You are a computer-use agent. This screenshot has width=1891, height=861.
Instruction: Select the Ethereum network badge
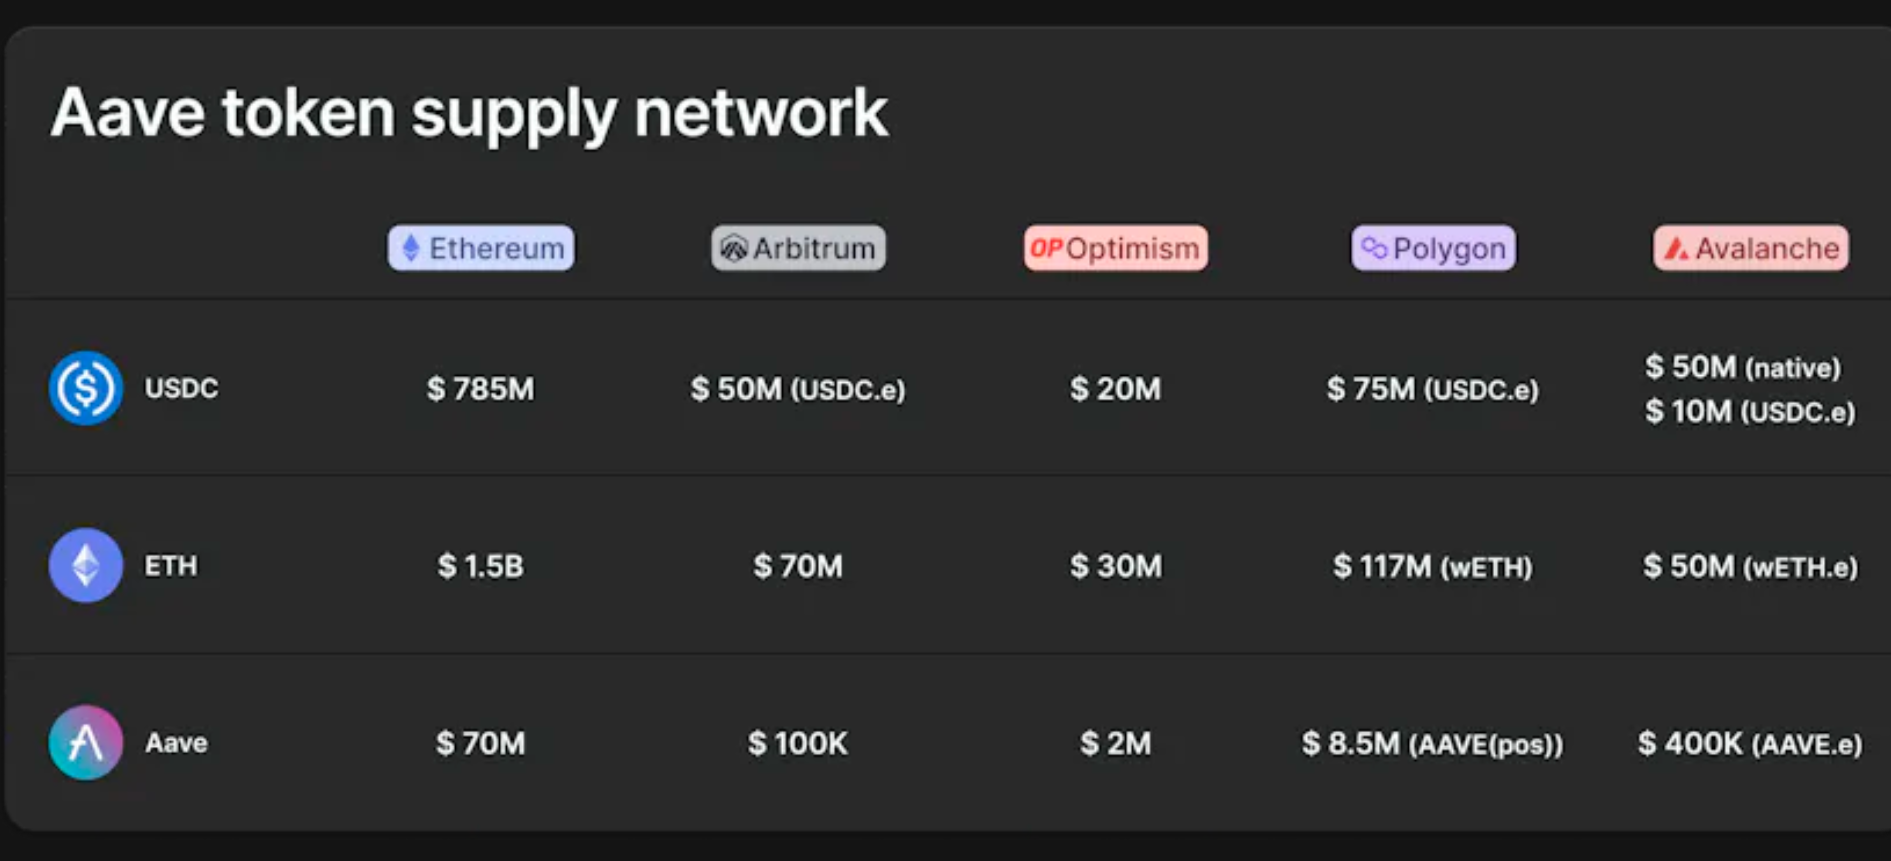[481, 248]
